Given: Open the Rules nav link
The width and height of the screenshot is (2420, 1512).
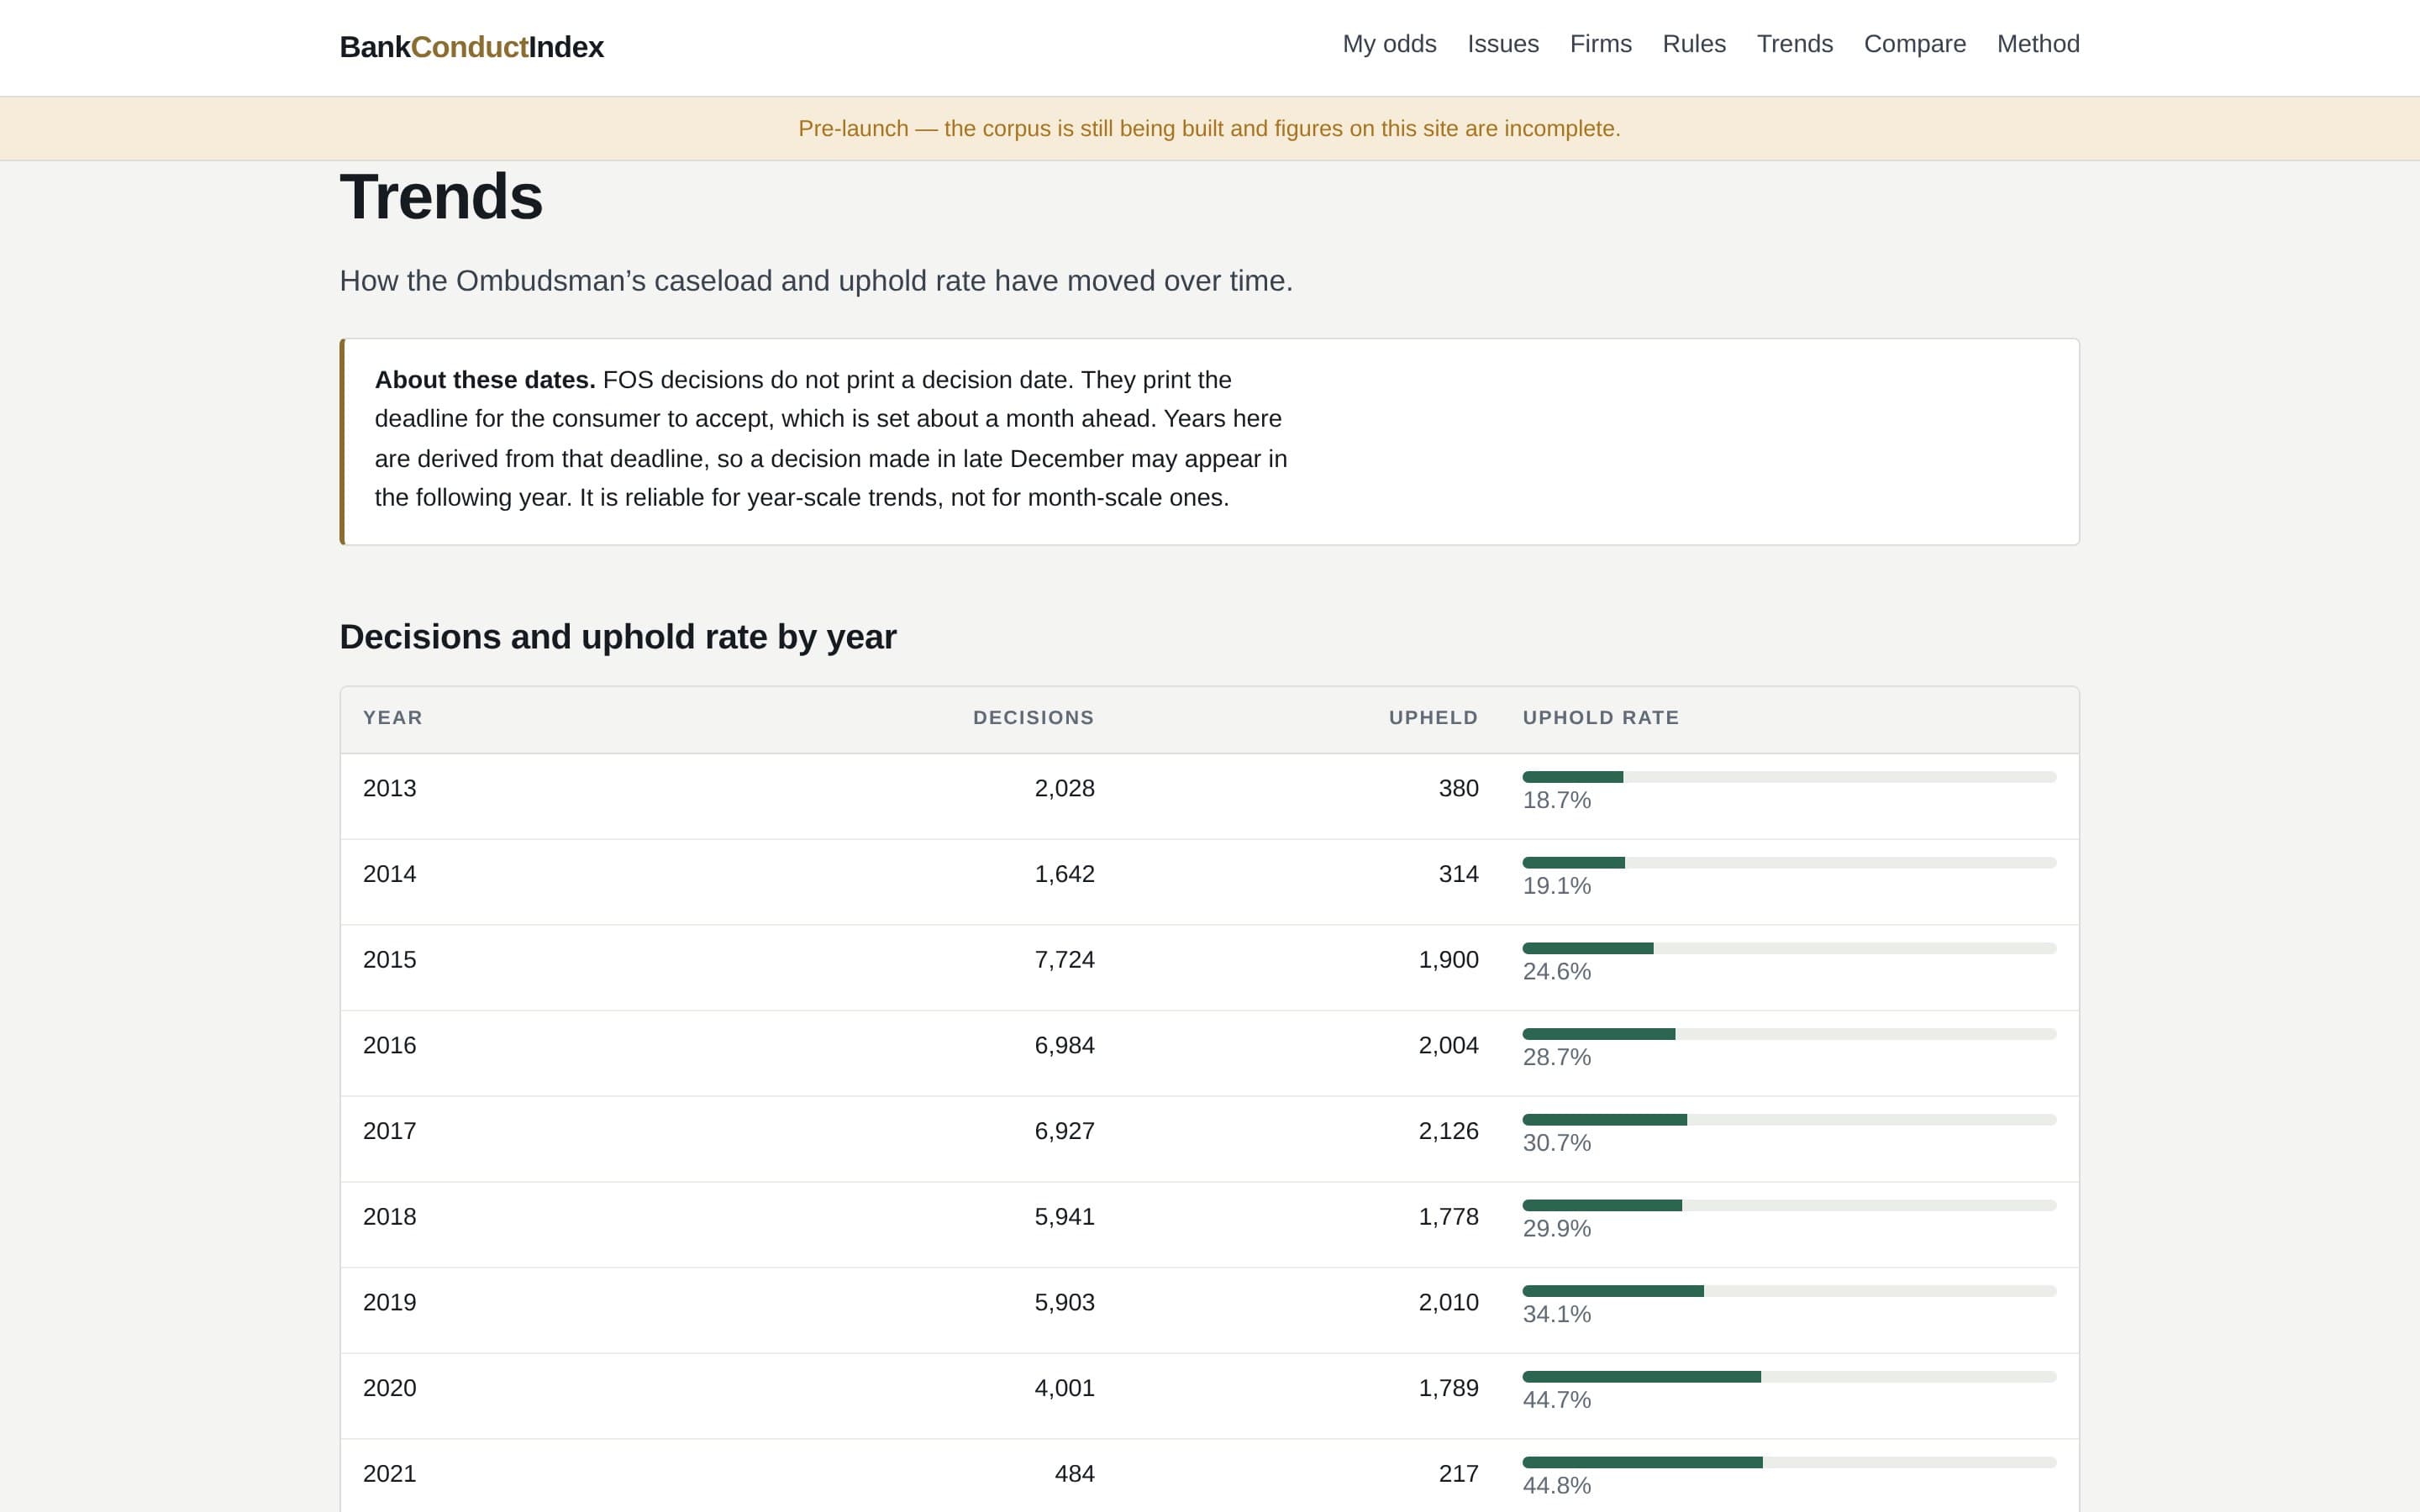Looking at the screenshot, I should click(1694, 44).
